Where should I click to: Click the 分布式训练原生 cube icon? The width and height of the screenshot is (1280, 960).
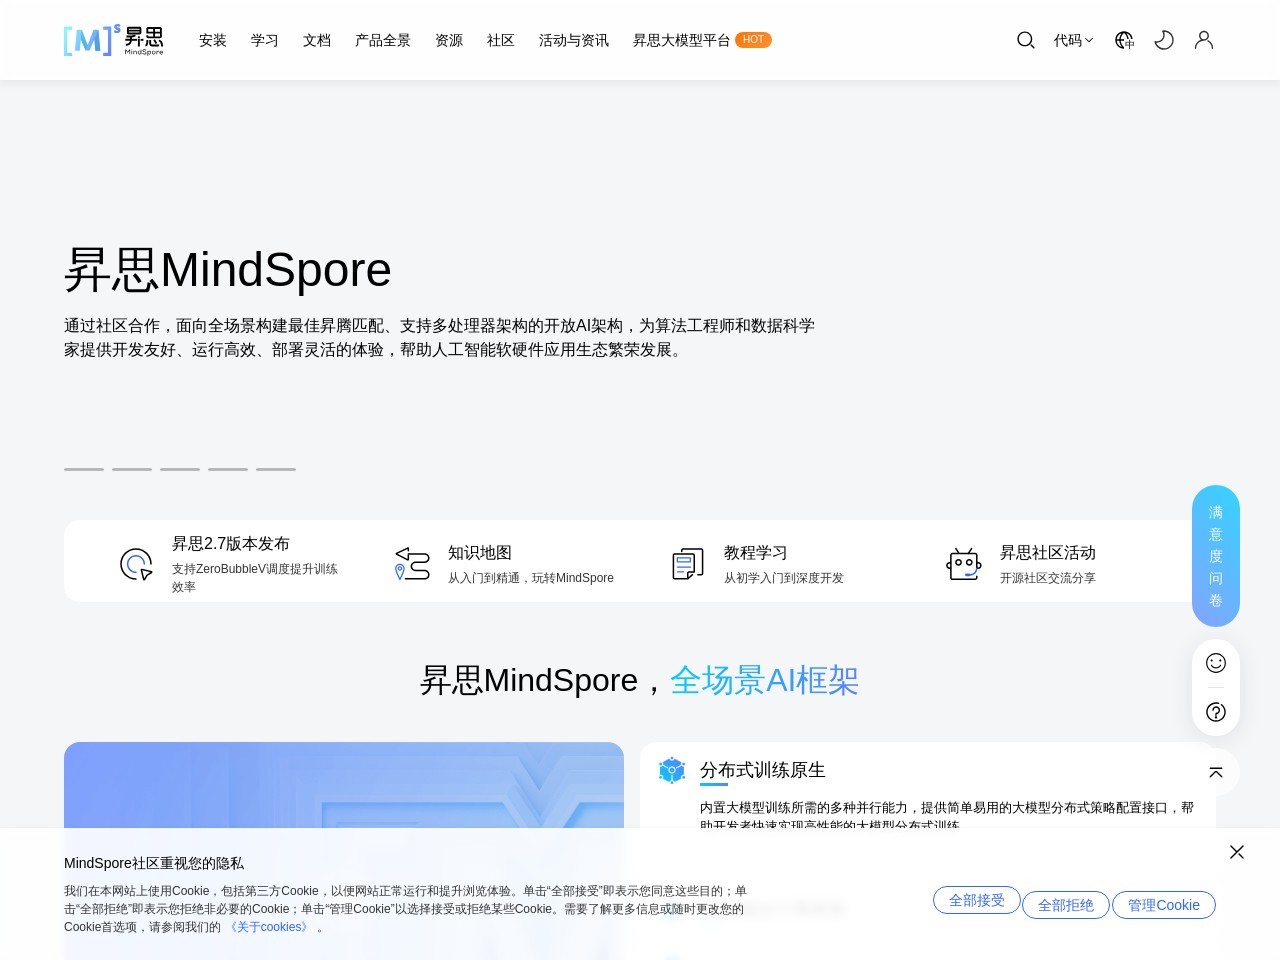click(672, 770)
